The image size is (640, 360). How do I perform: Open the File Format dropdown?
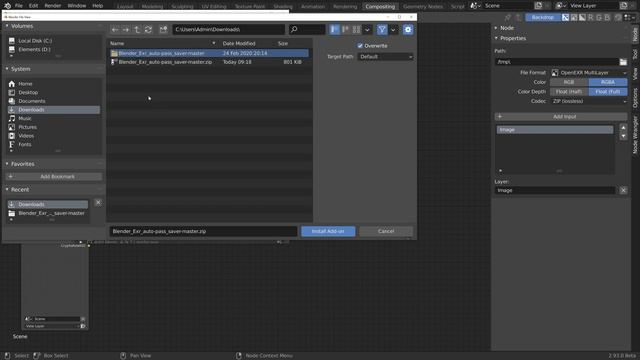pos(589,73)
